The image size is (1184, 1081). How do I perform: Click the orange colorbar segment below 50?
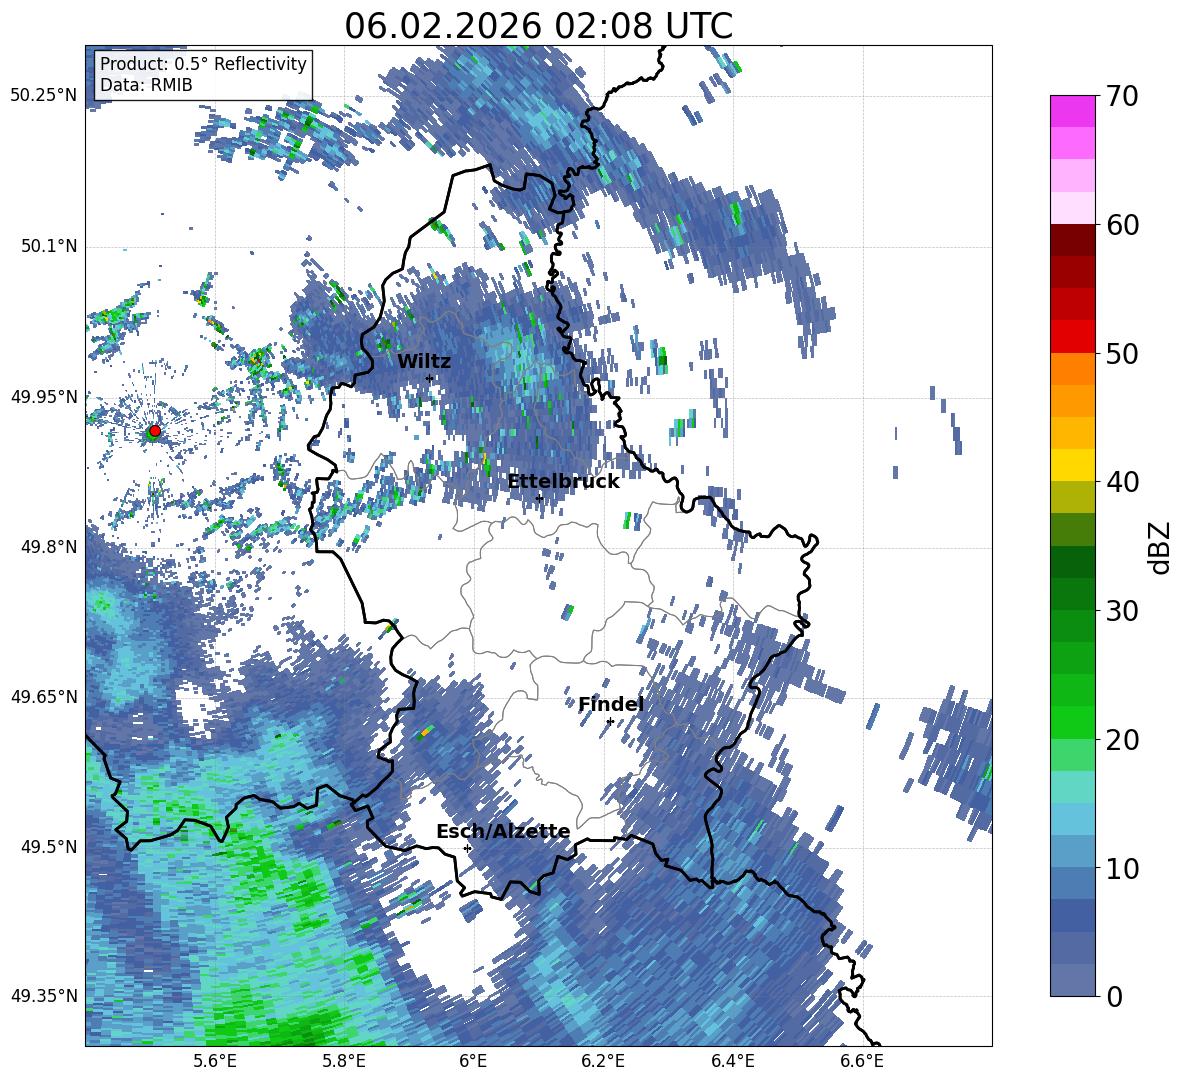(1072, 368)
